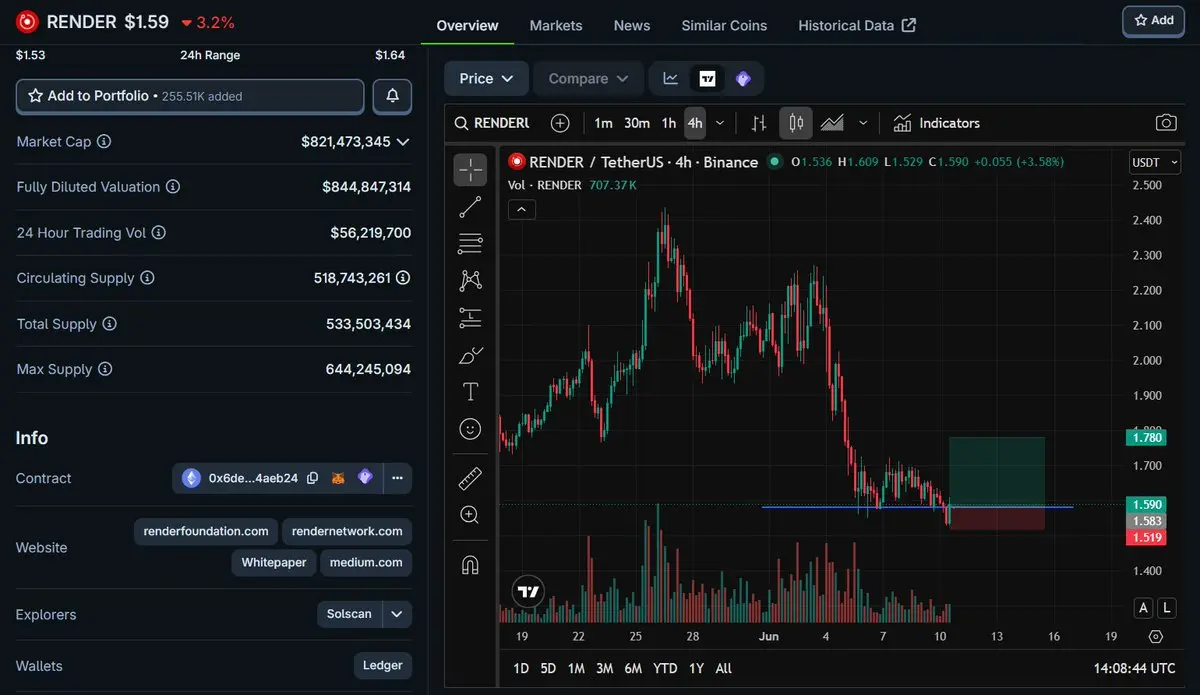Open the Compare dropdown
1200x695 pixels.
coord(589,78)
